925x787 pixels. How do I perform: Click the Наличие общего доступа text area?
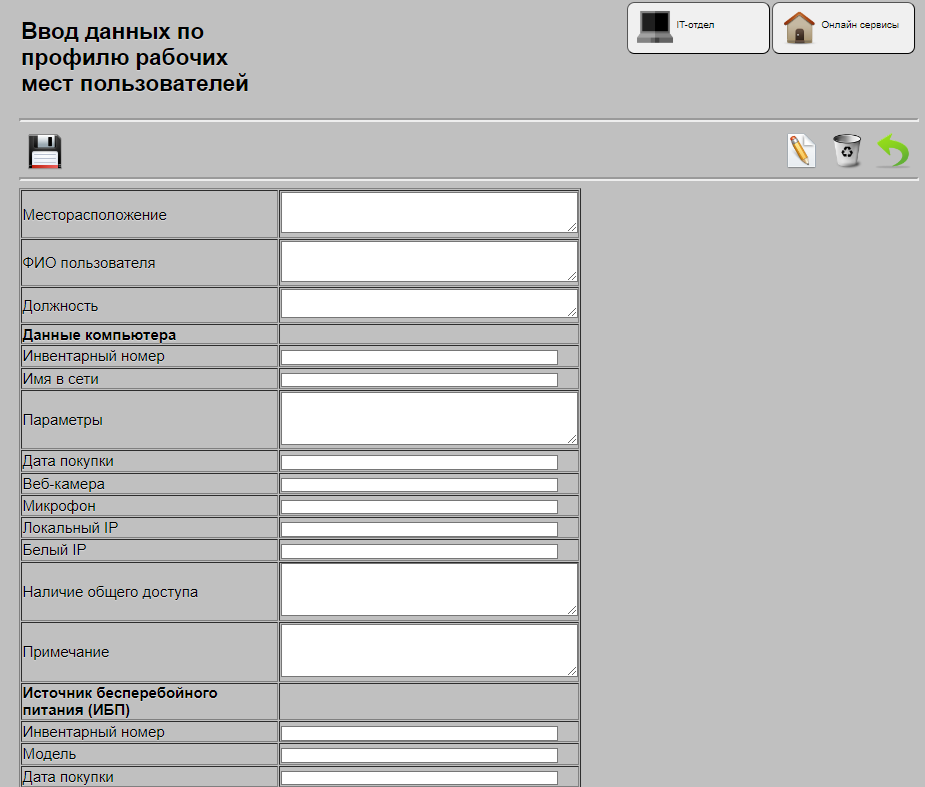(x=428, y=590)
